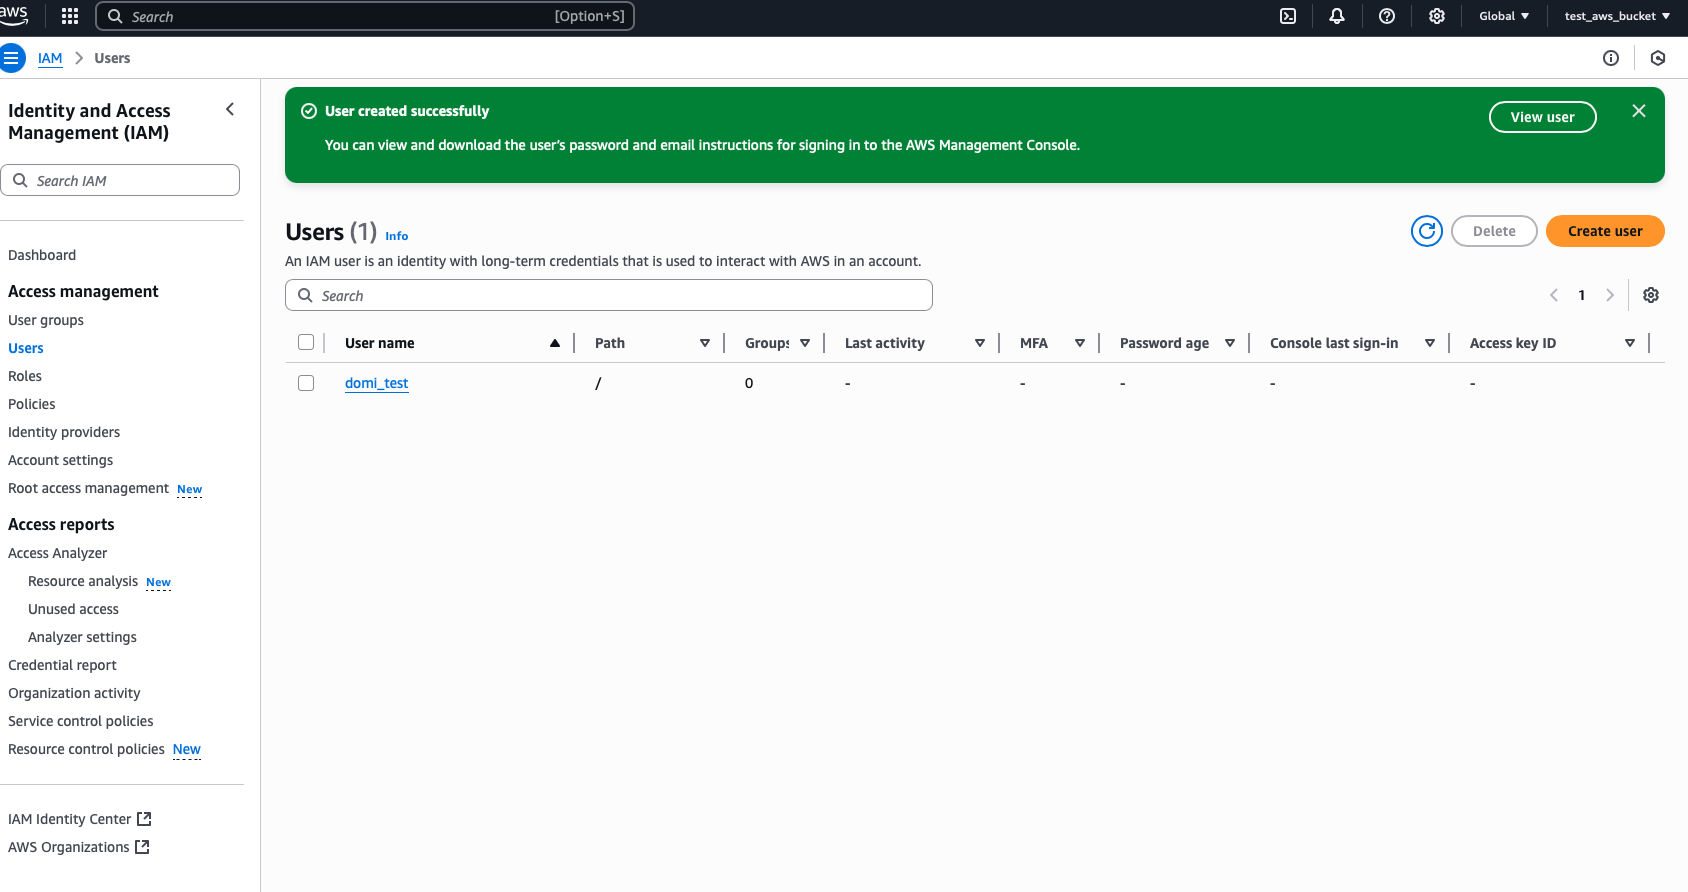Sort by User name ascending arrow
Screen dimensions: 1688x892
(x=555, y=343)
